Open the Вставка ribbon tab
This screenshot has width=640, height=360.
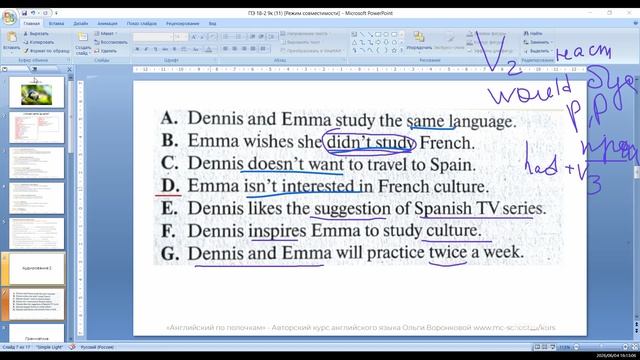click(x=56, y=24)
